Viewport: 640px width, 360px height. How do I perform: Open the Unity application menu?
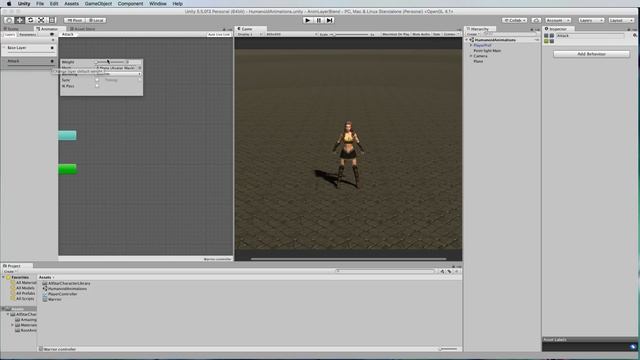pyautogui.click(x=24, y=4)
